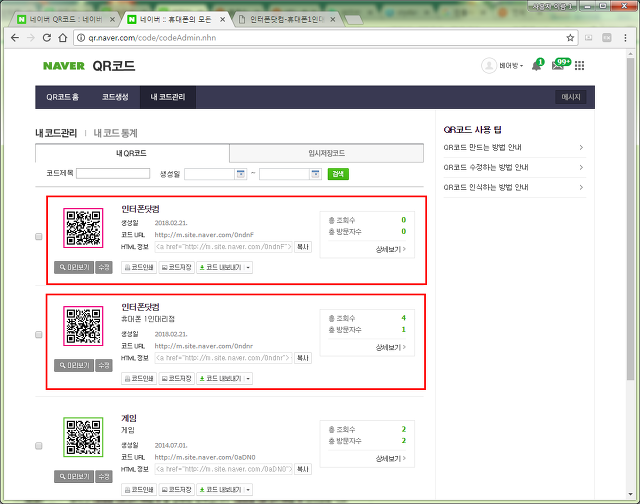Click 코드저장 for 휴대폰 1인대리점 code
This screenshot has width=640, height=504.
176,379
